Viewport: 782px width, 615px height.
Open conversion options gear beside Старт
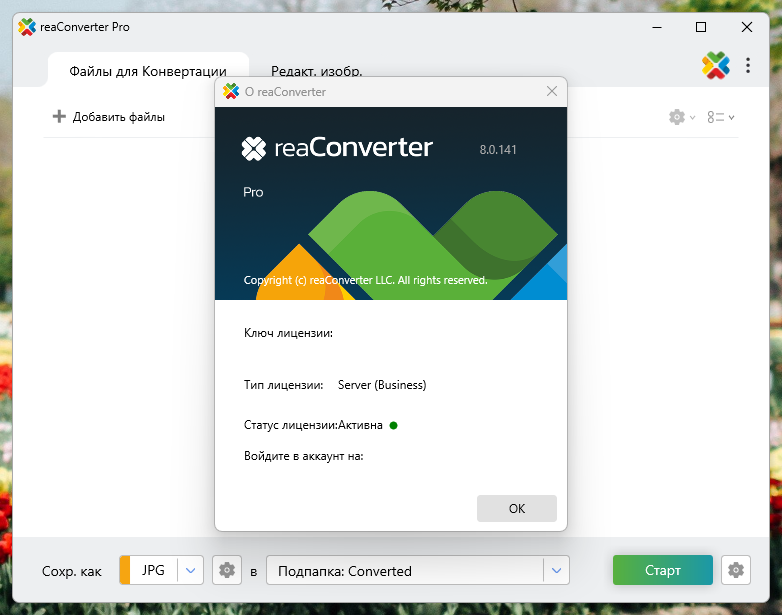click(736, 570)
